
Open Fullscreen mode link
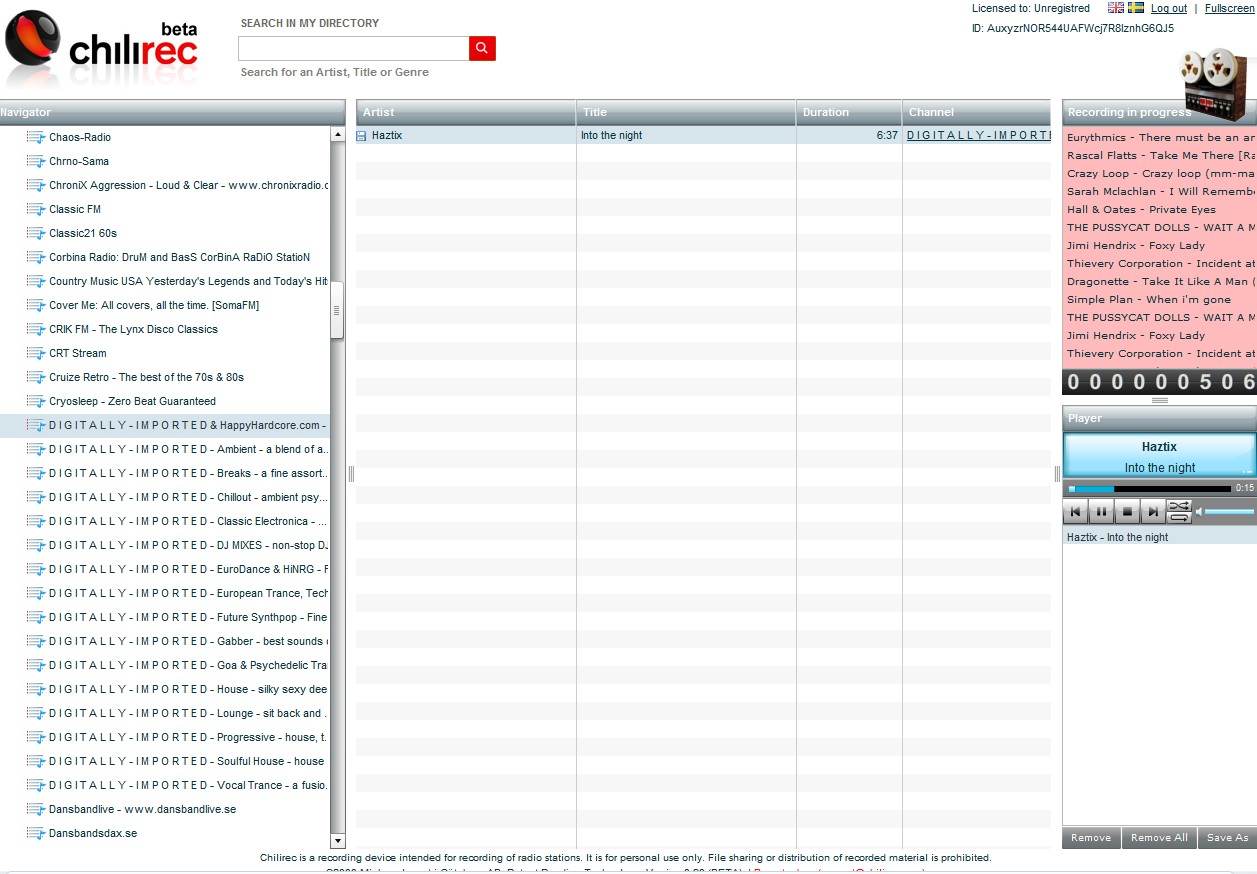point(1229,8)
